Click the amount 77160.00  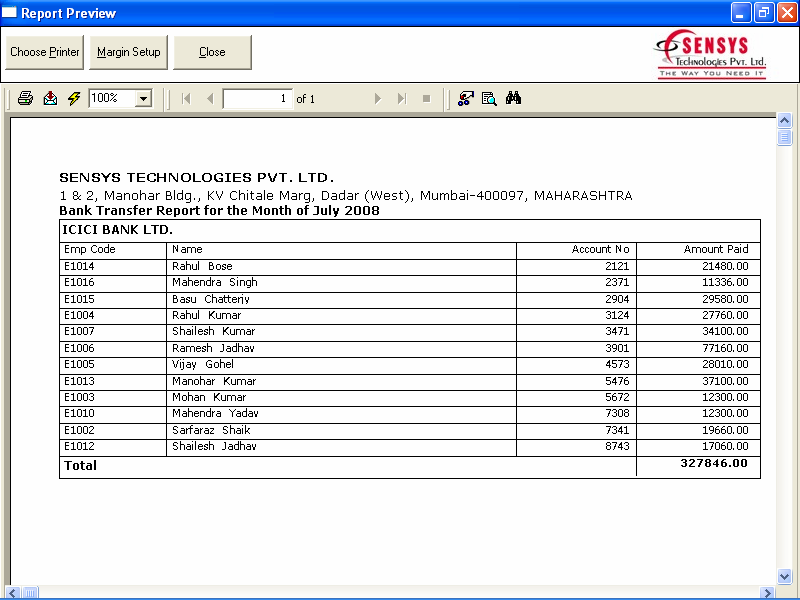tap(725, 348)
